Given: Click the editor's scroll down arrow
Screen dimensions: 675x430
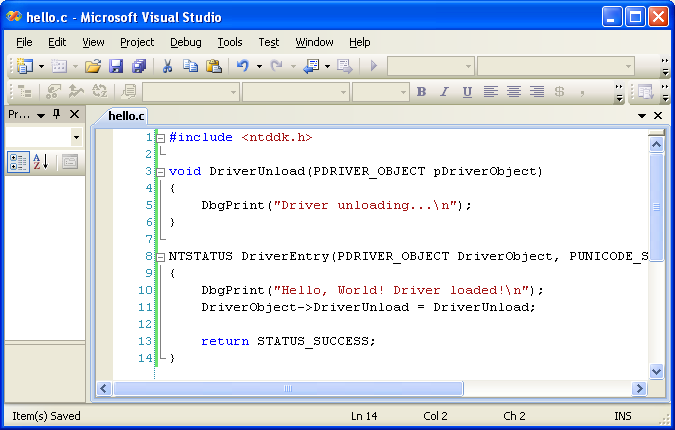Looking at the screenshot, I should coord(657,371).
